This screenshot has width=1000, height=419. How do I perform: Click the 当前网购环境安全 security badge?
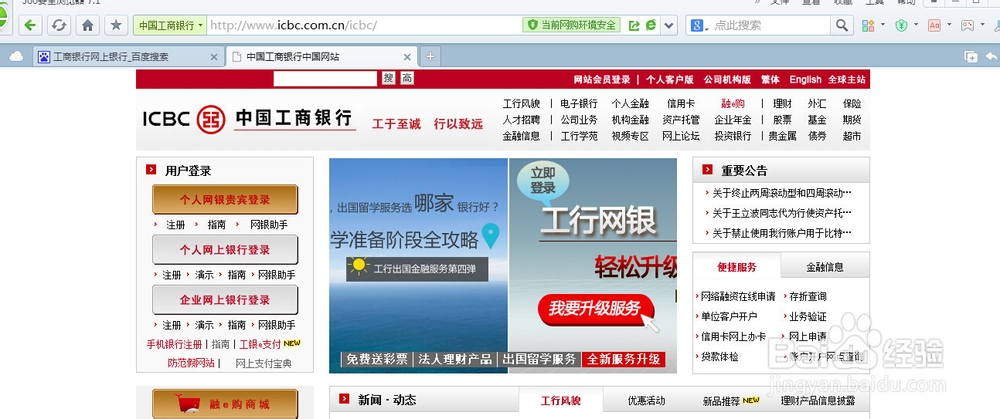(571, 26)
